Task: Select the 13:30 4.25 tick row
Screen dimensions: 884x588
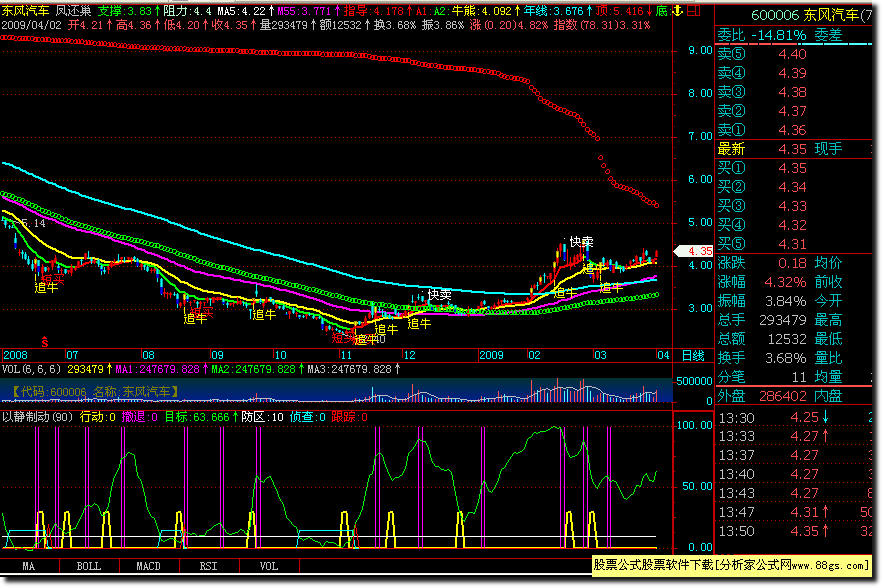Action: 794,418
